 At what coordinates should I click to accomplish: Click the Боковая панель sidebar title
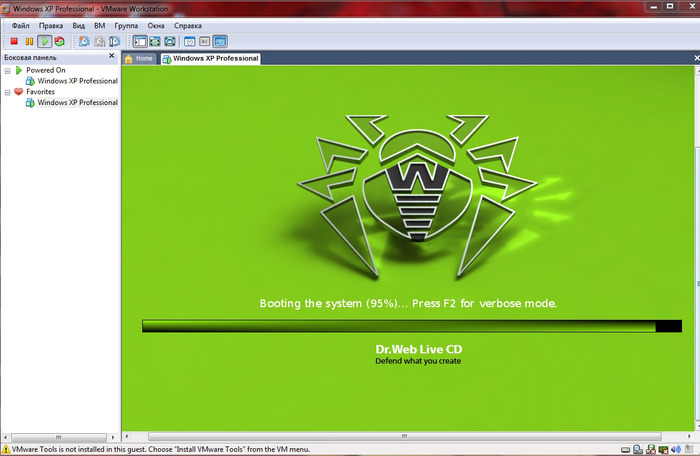click(x=30, y=58)
